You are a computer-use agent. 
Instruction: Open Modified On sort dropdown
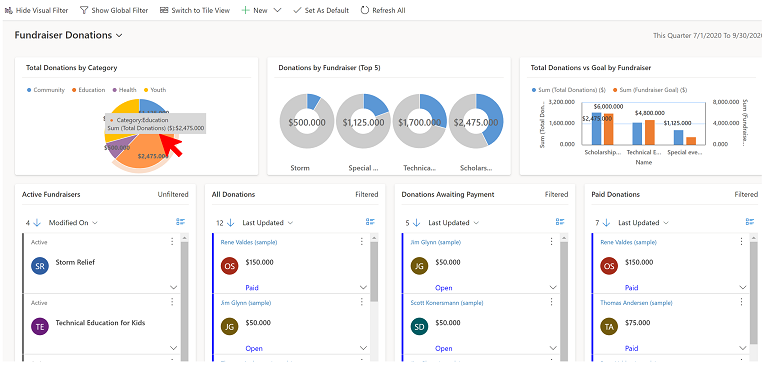click(x=73, y=223)
